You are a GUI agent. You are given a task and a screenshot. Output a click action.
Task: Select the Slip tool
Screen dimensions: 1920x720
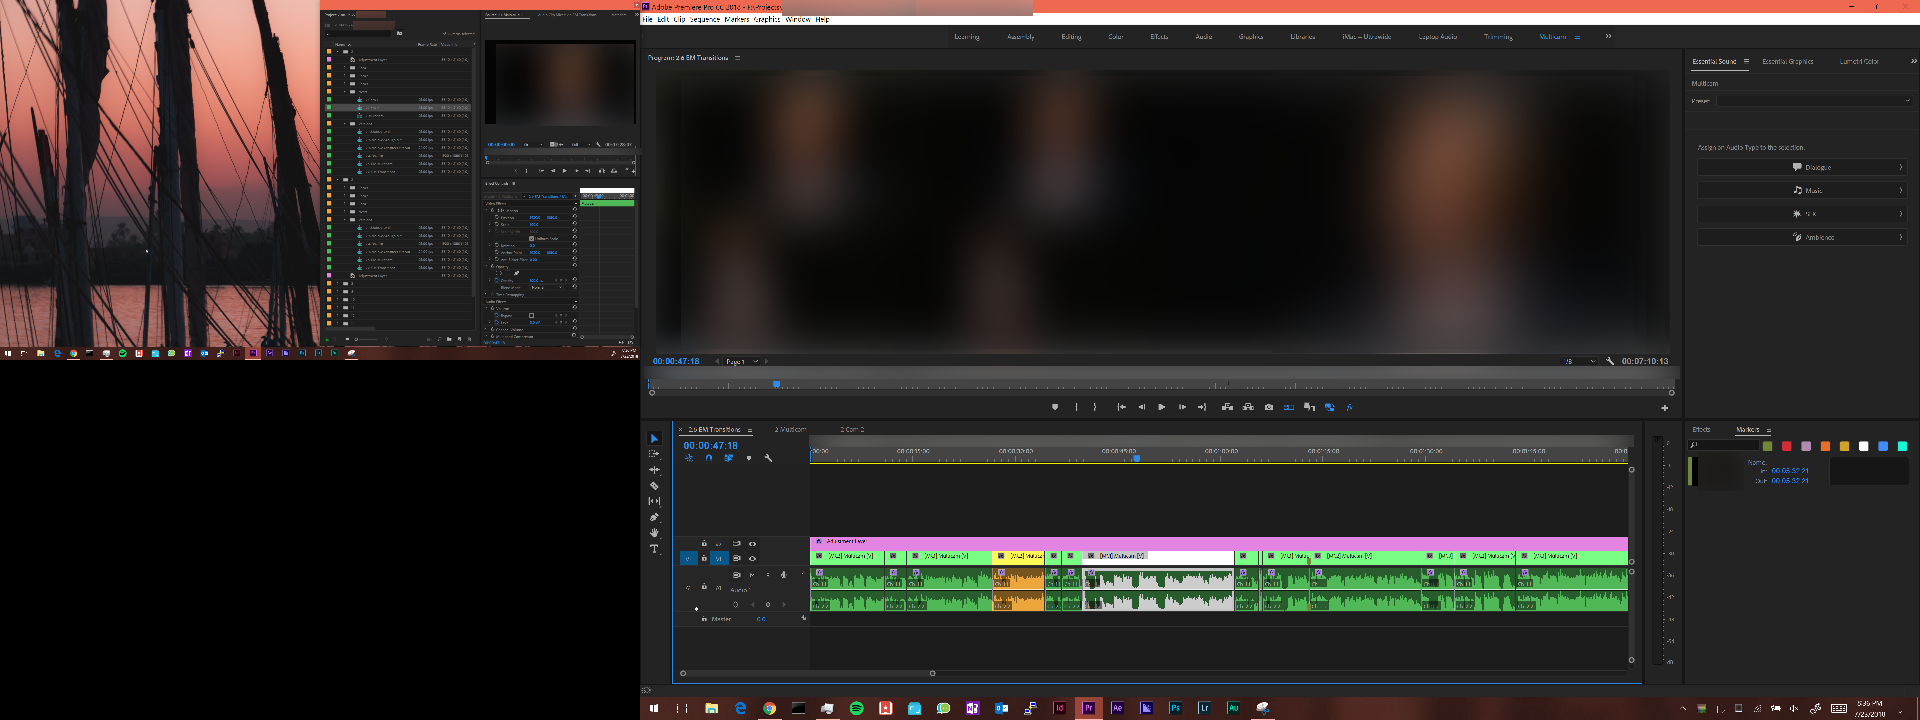click(x=654, y=501)
